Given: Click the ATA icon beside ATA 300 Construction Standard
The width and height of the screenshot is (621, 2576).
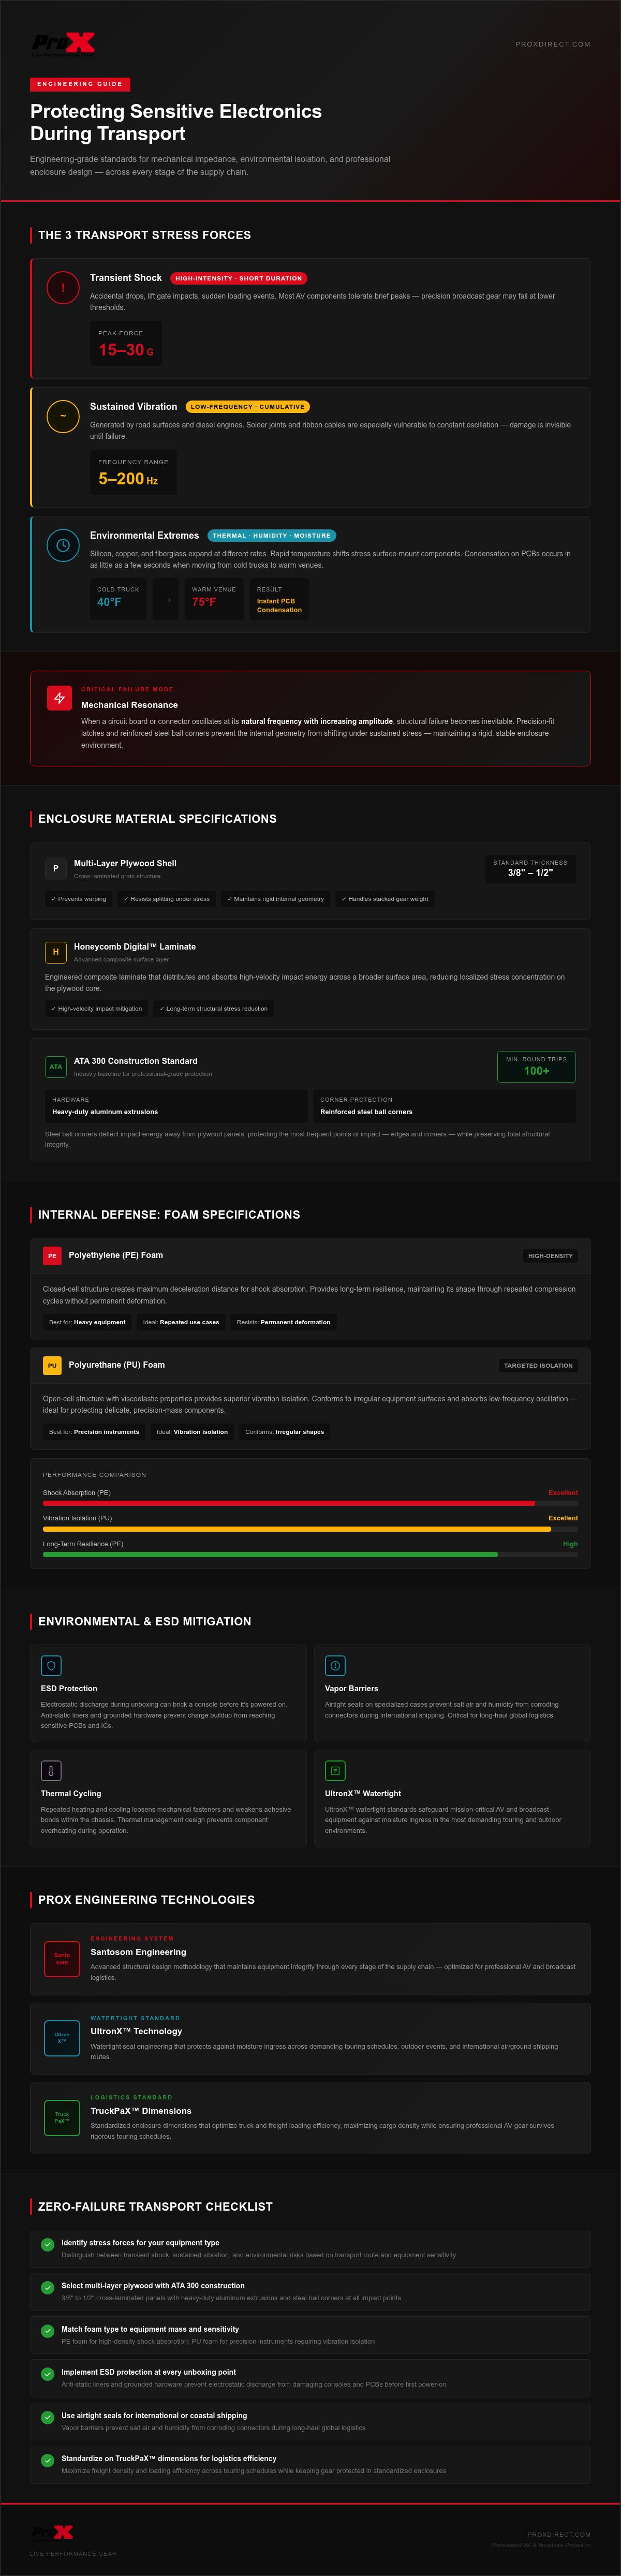Looking at the screenshot, I should pos(56,1066).
